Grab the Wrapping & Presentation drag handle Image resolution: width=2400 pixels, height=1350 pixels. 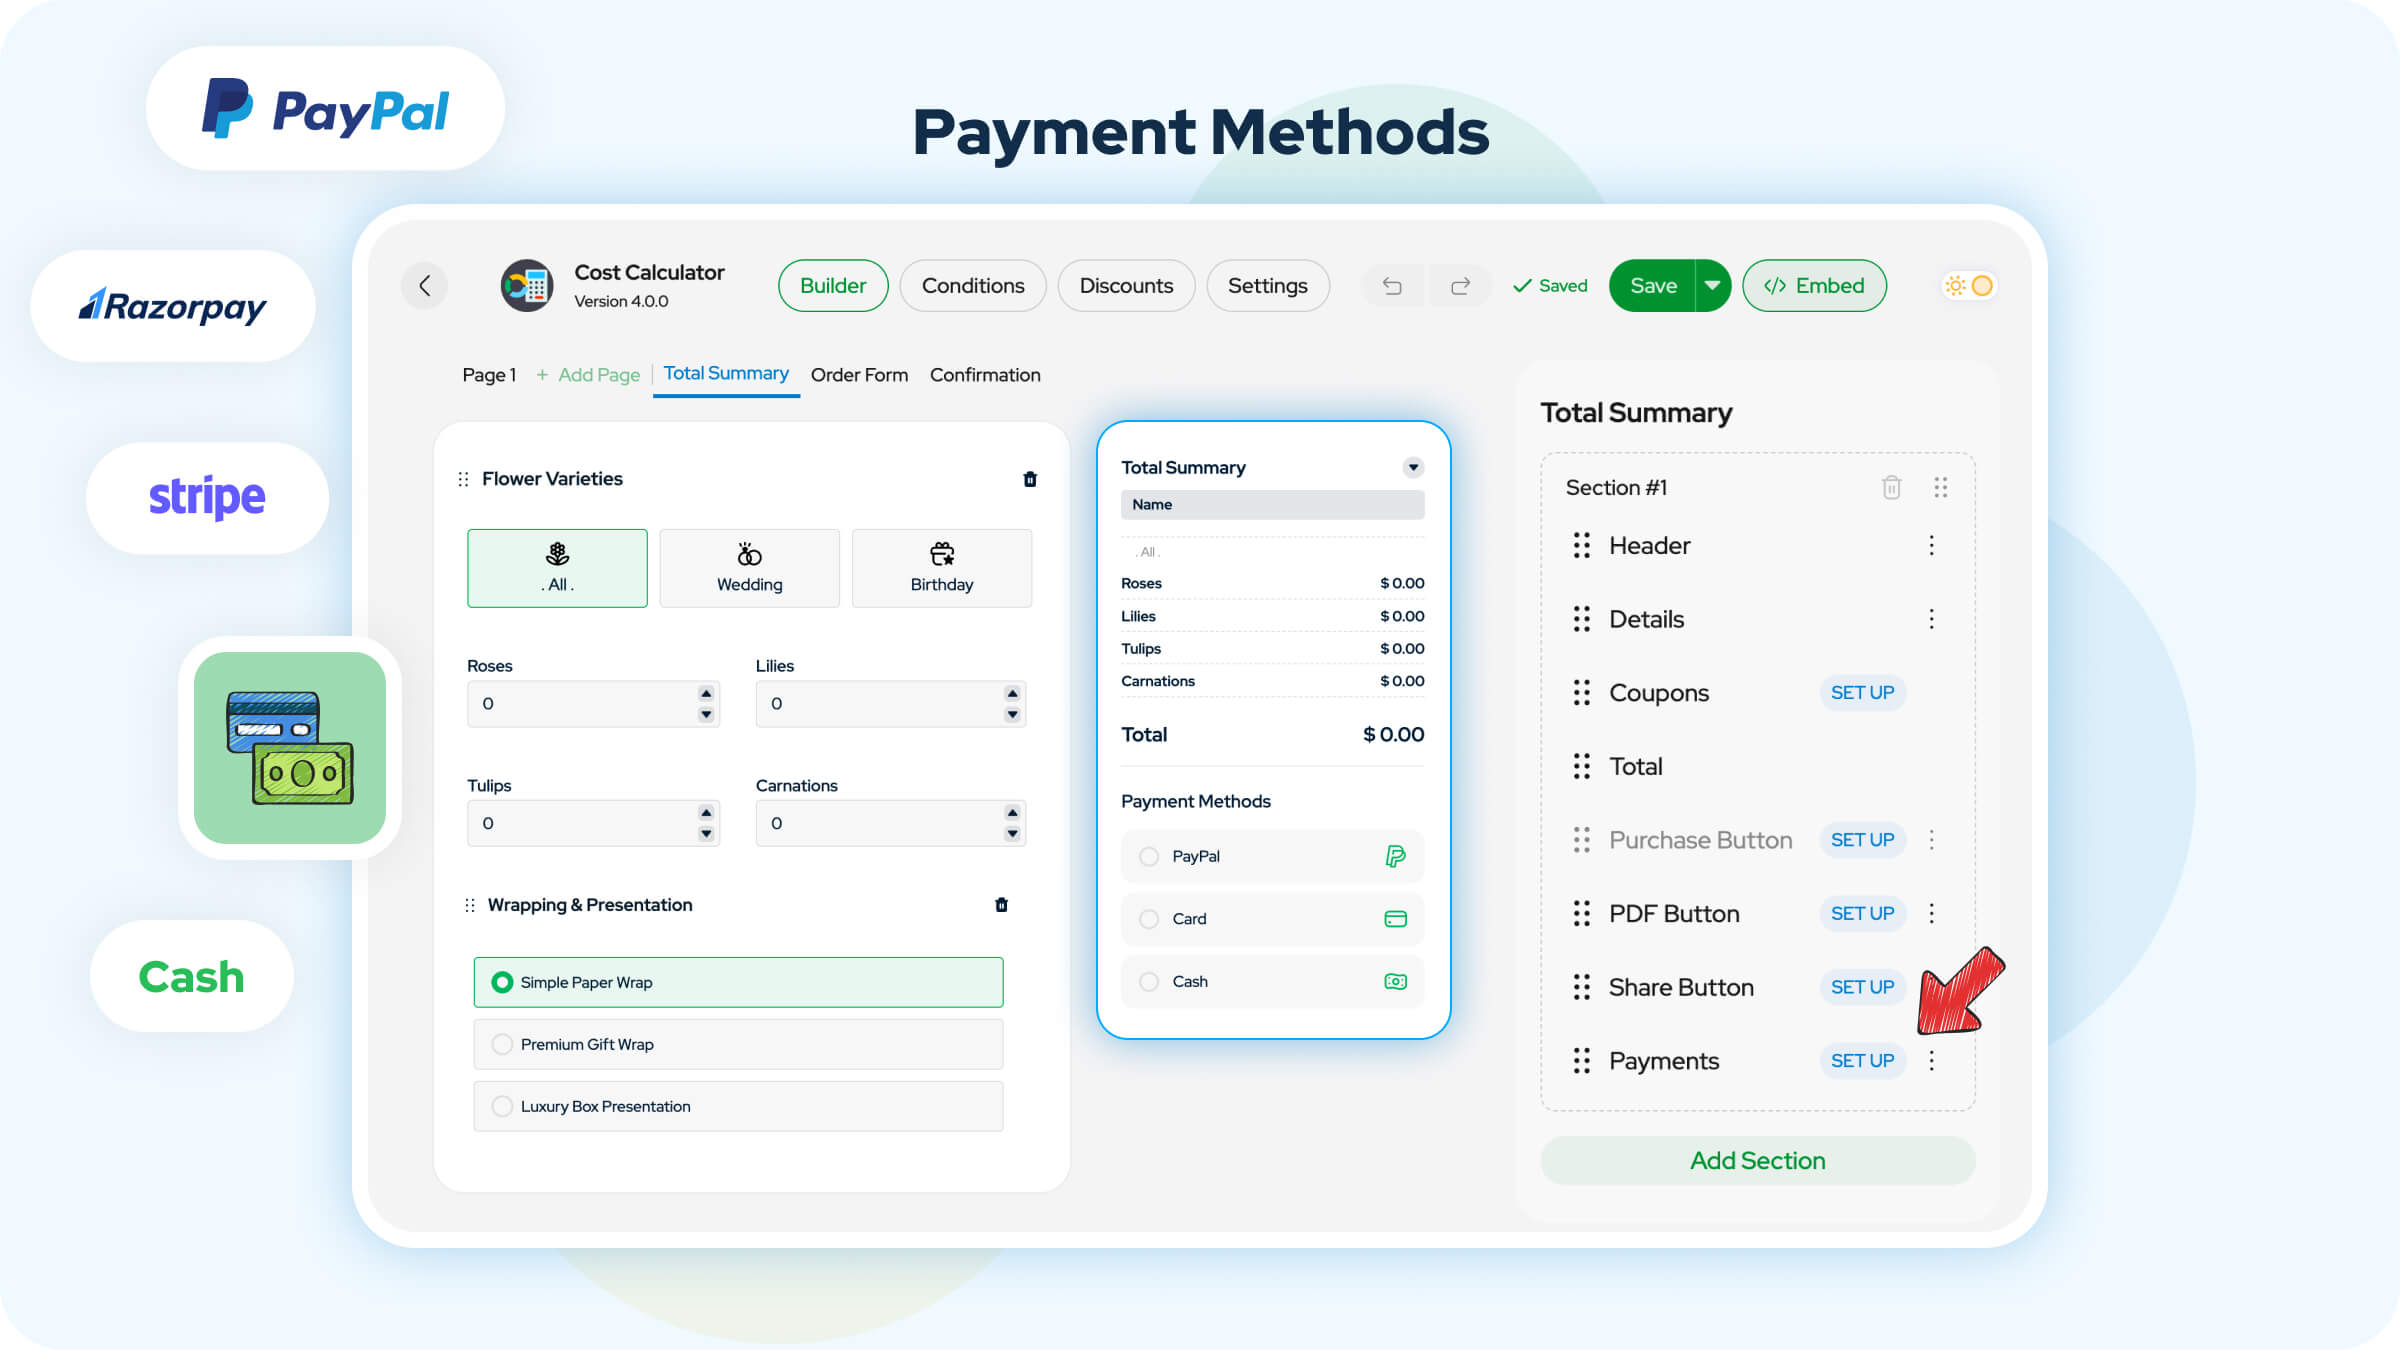point(469,905)
